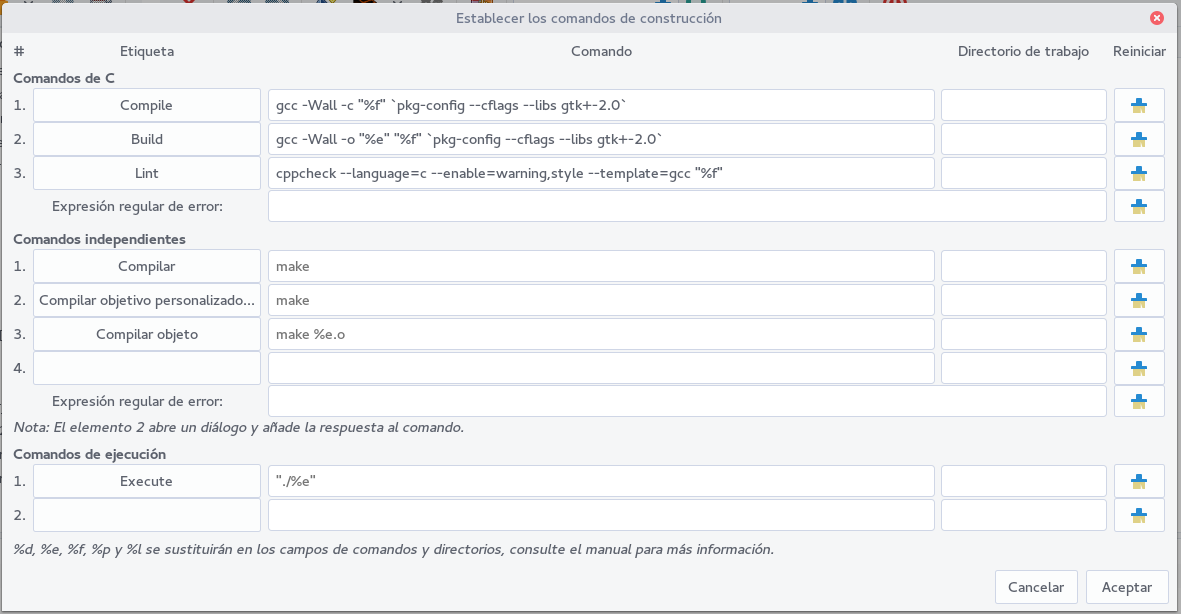
Task: Reset the fourth independent command row
Action: click(1139, 367)
